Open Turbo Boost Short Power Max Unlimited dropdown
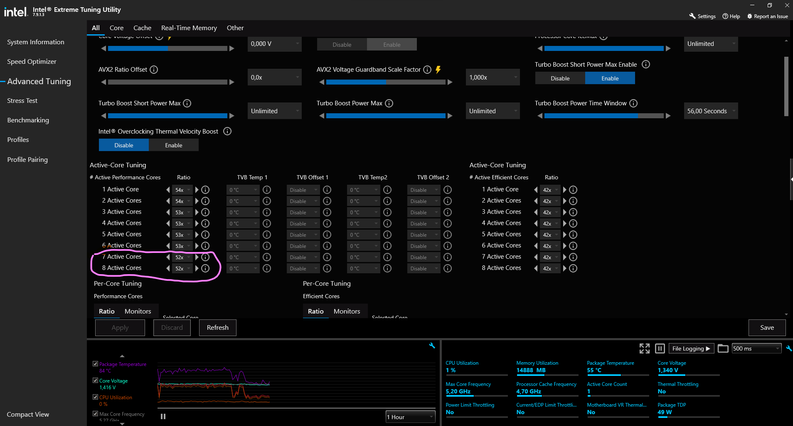This screenshot has width=793, height=426. [275, 111]
